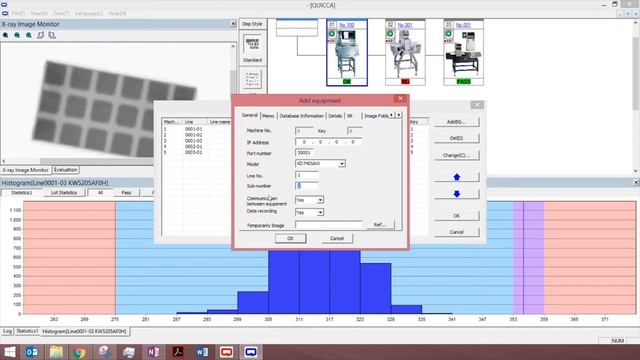Click the Sub-number input field
This screenshot has width=640, height=360.
coord(307,186)
